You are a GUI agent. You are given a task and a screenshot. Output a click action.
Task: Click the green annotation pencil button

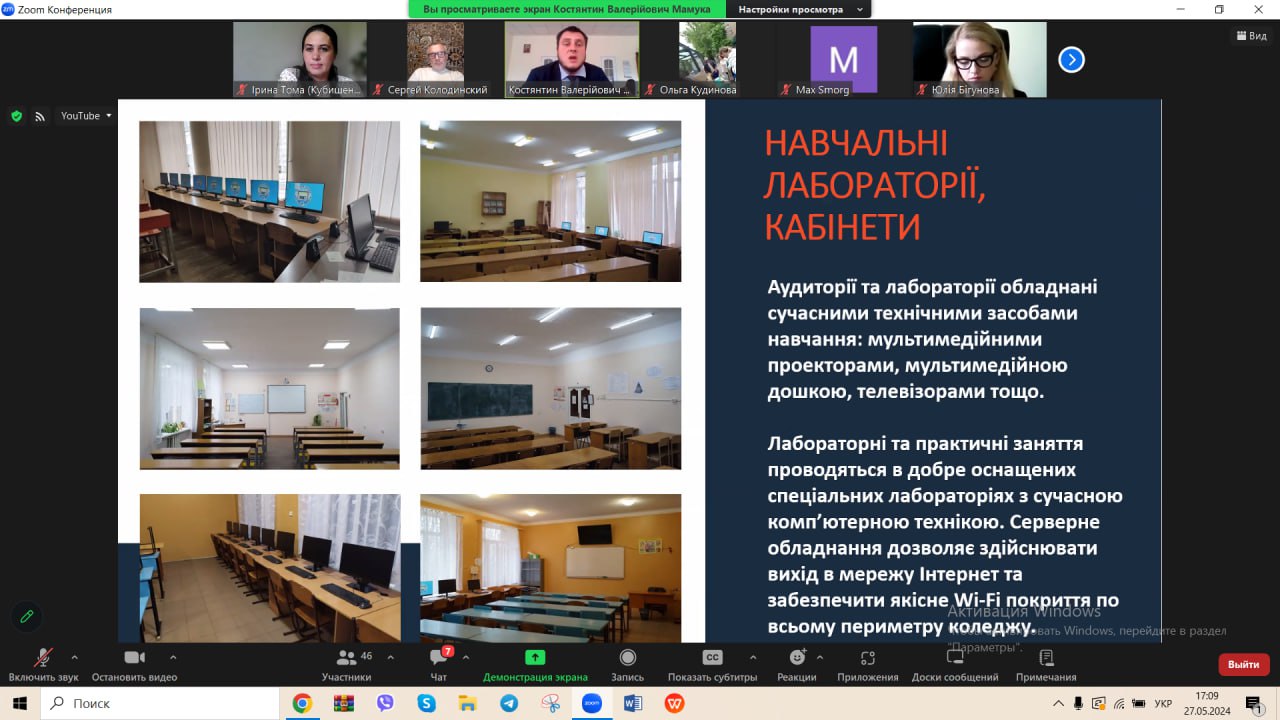click(x=27, y=615)
